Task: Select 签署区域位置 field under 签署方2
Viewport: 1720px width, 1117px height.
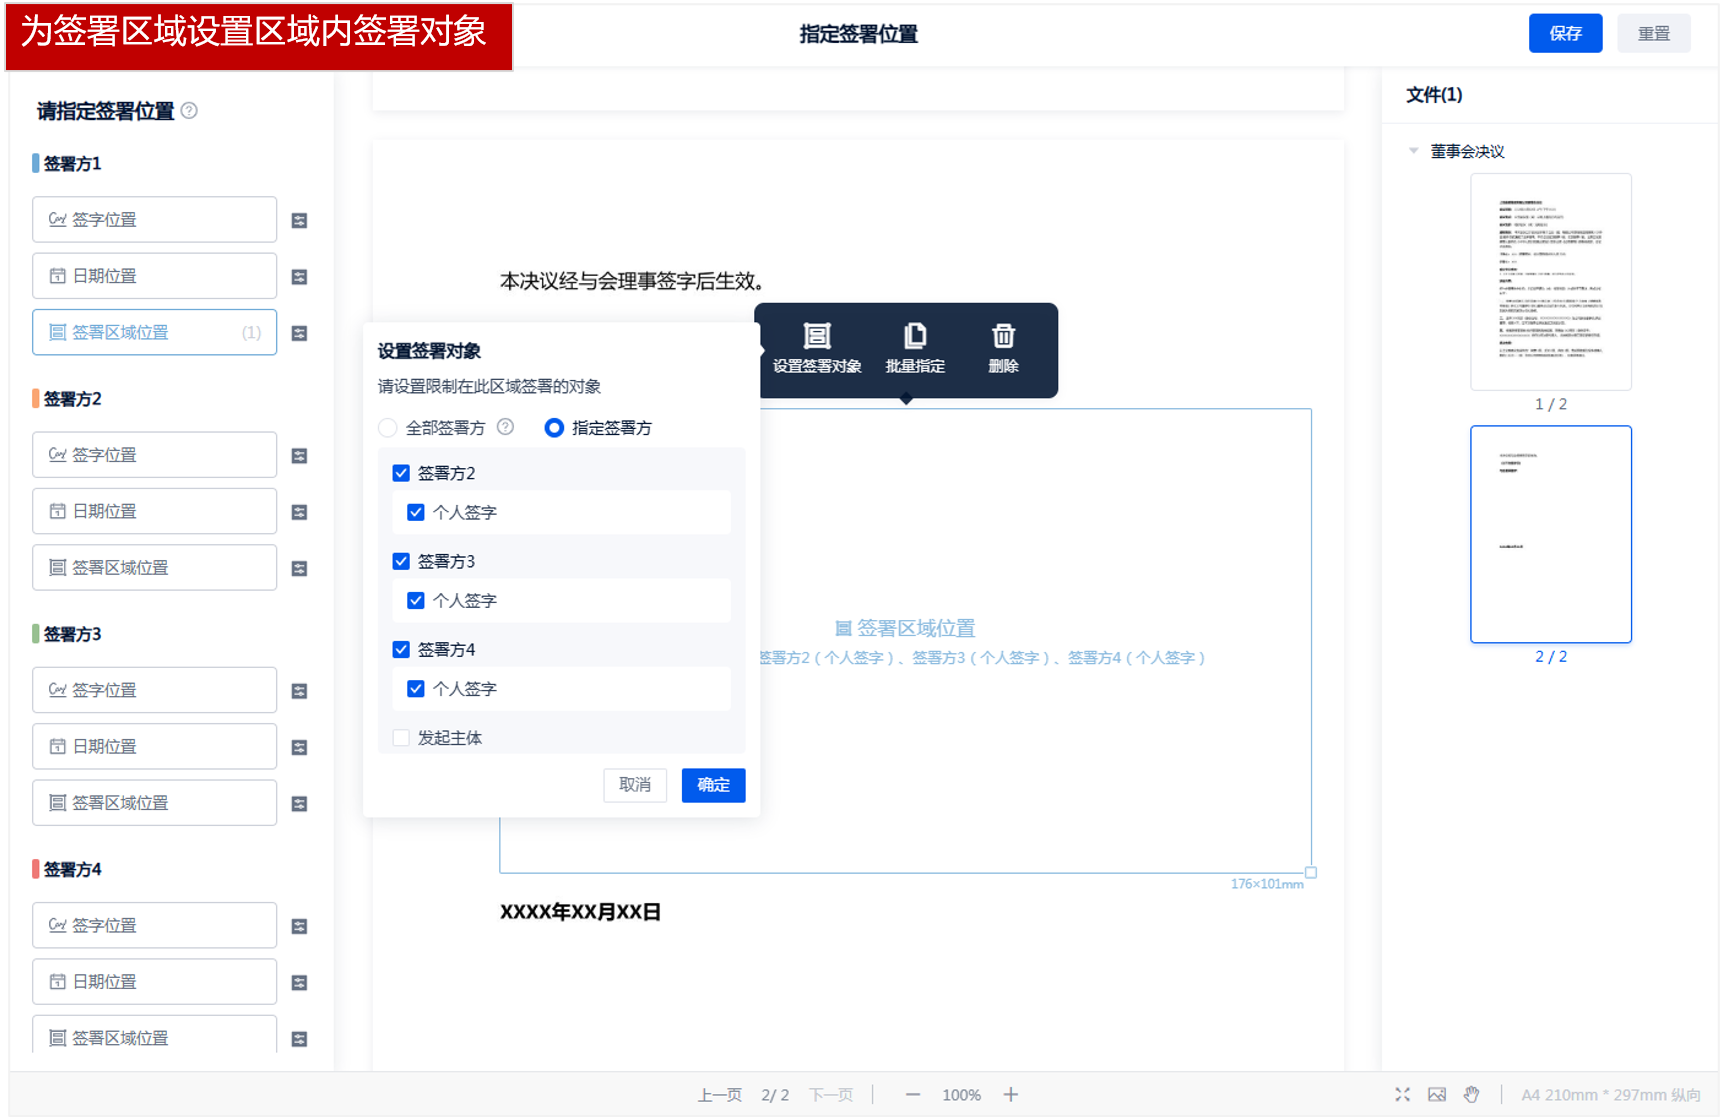Action: coord(154,568)
